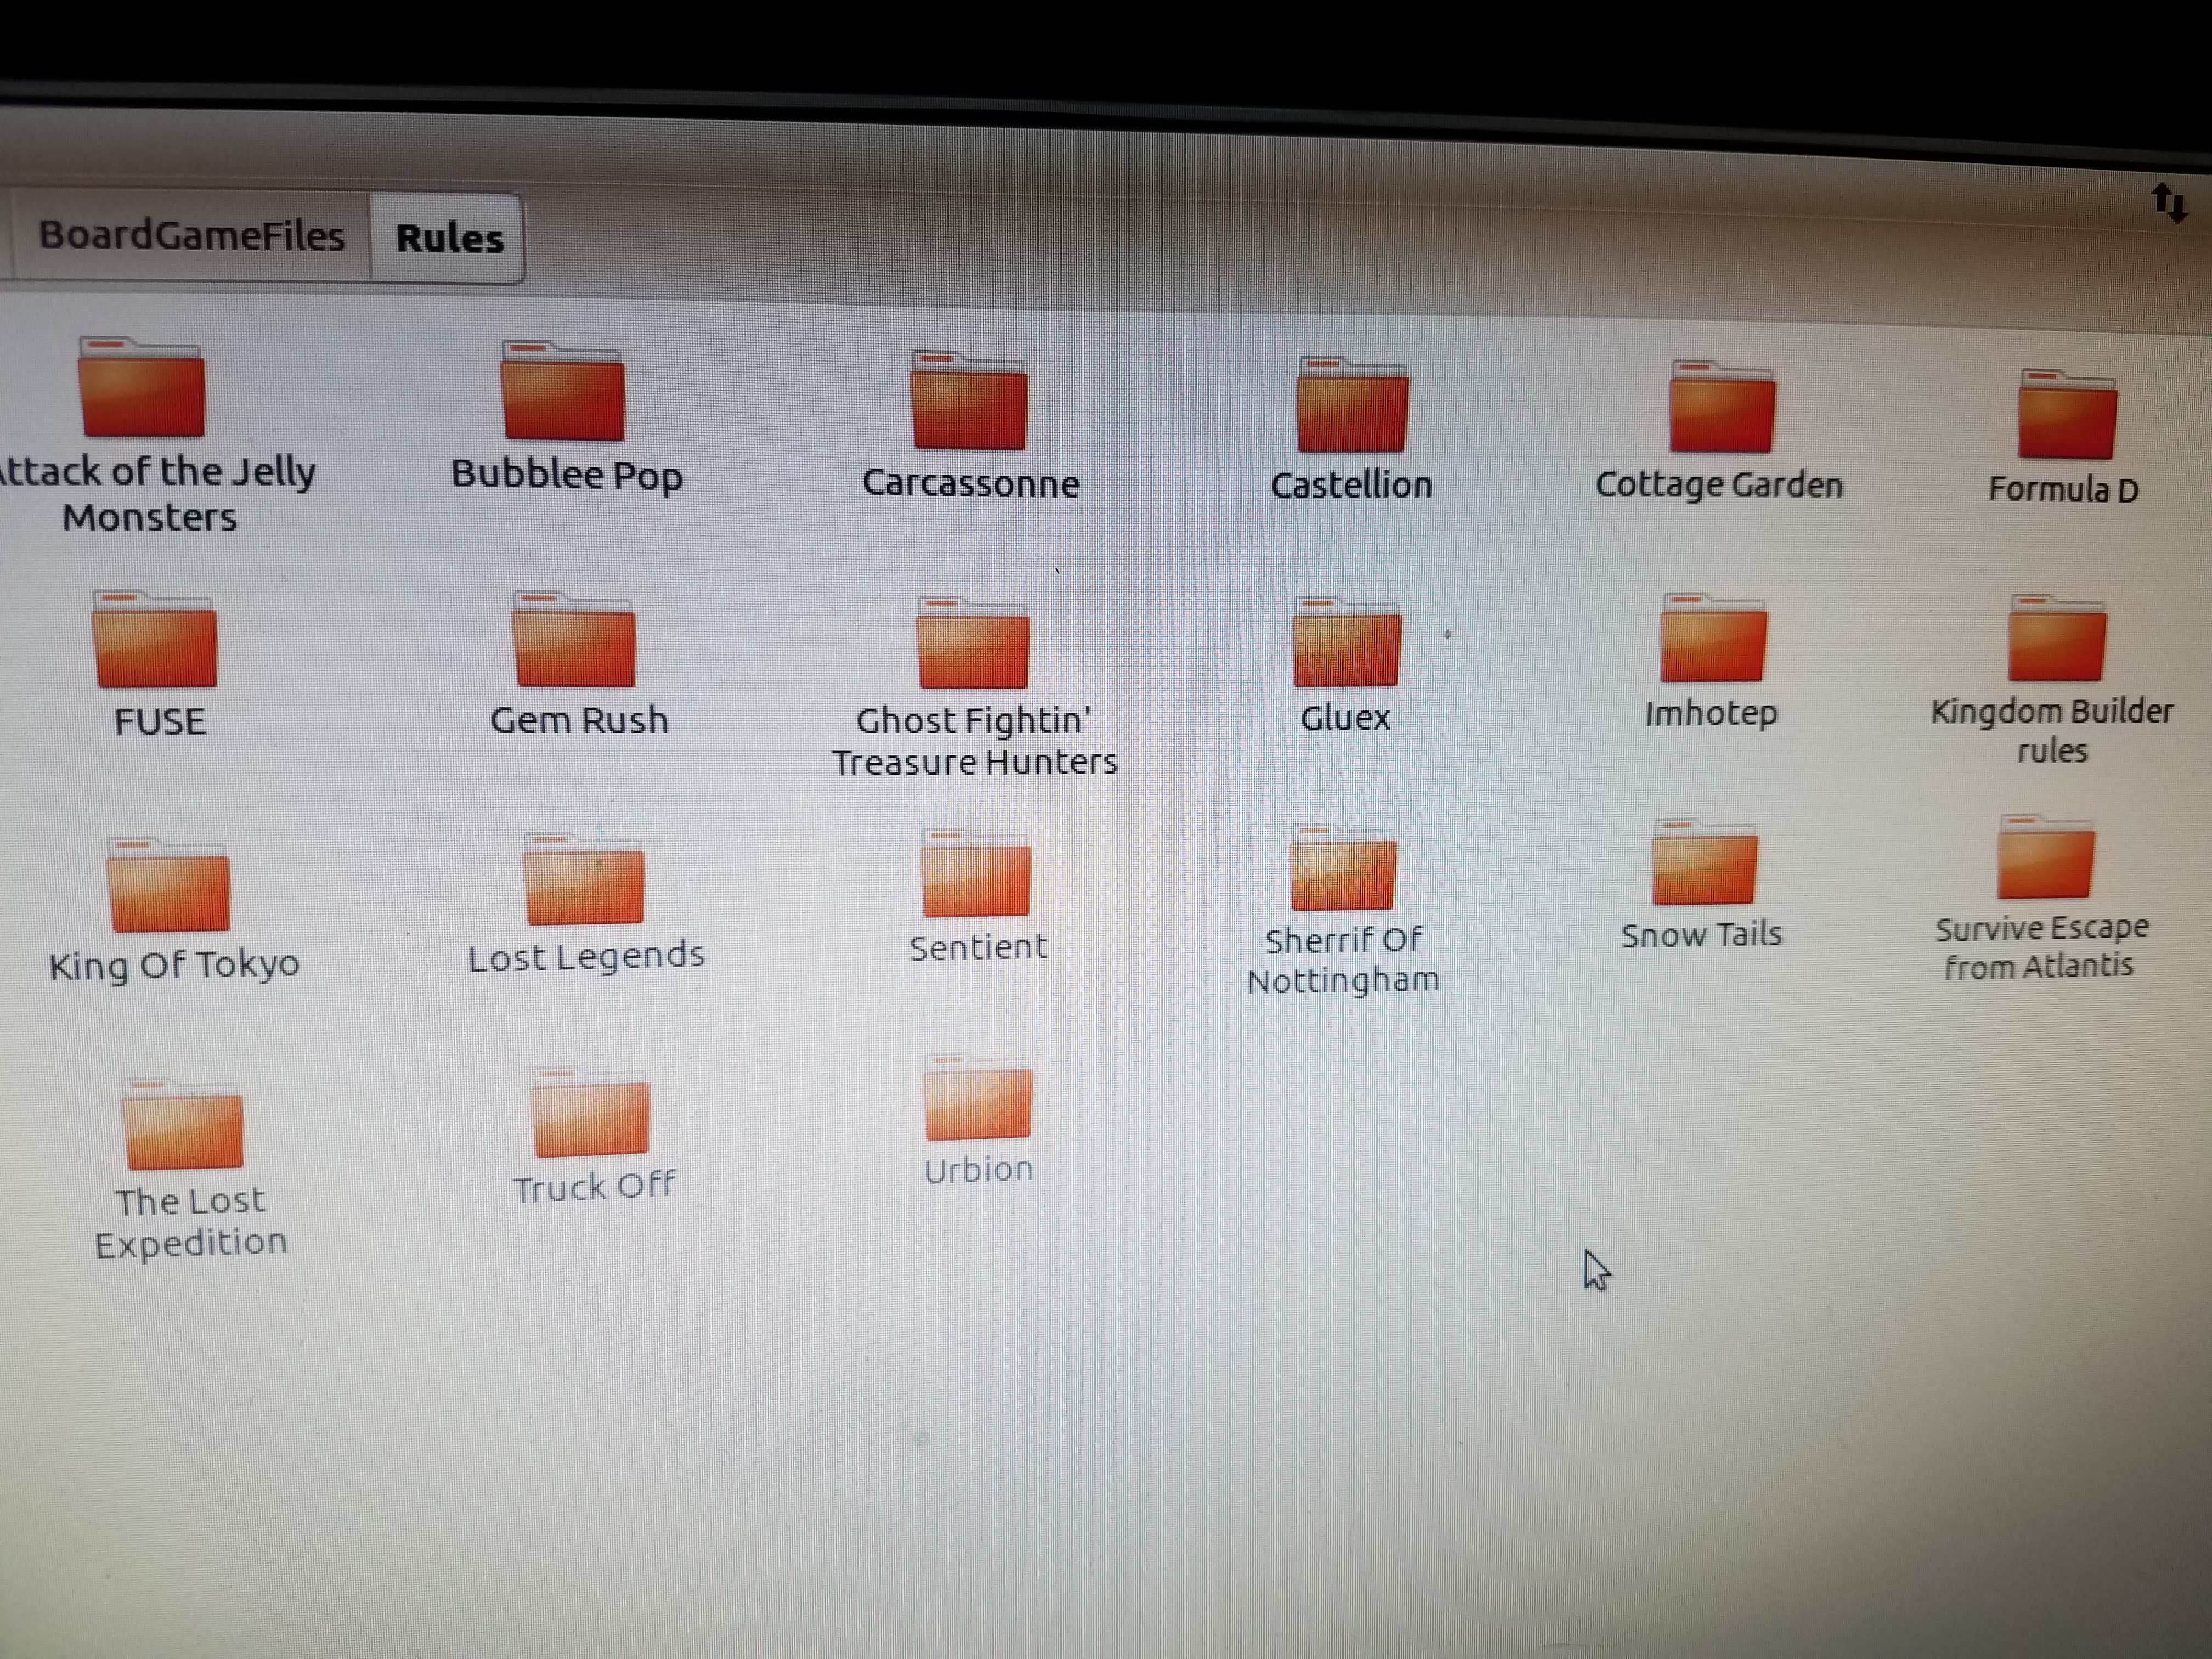
Task: Open the Imhotep folder icon
Action: (1712, 638)
